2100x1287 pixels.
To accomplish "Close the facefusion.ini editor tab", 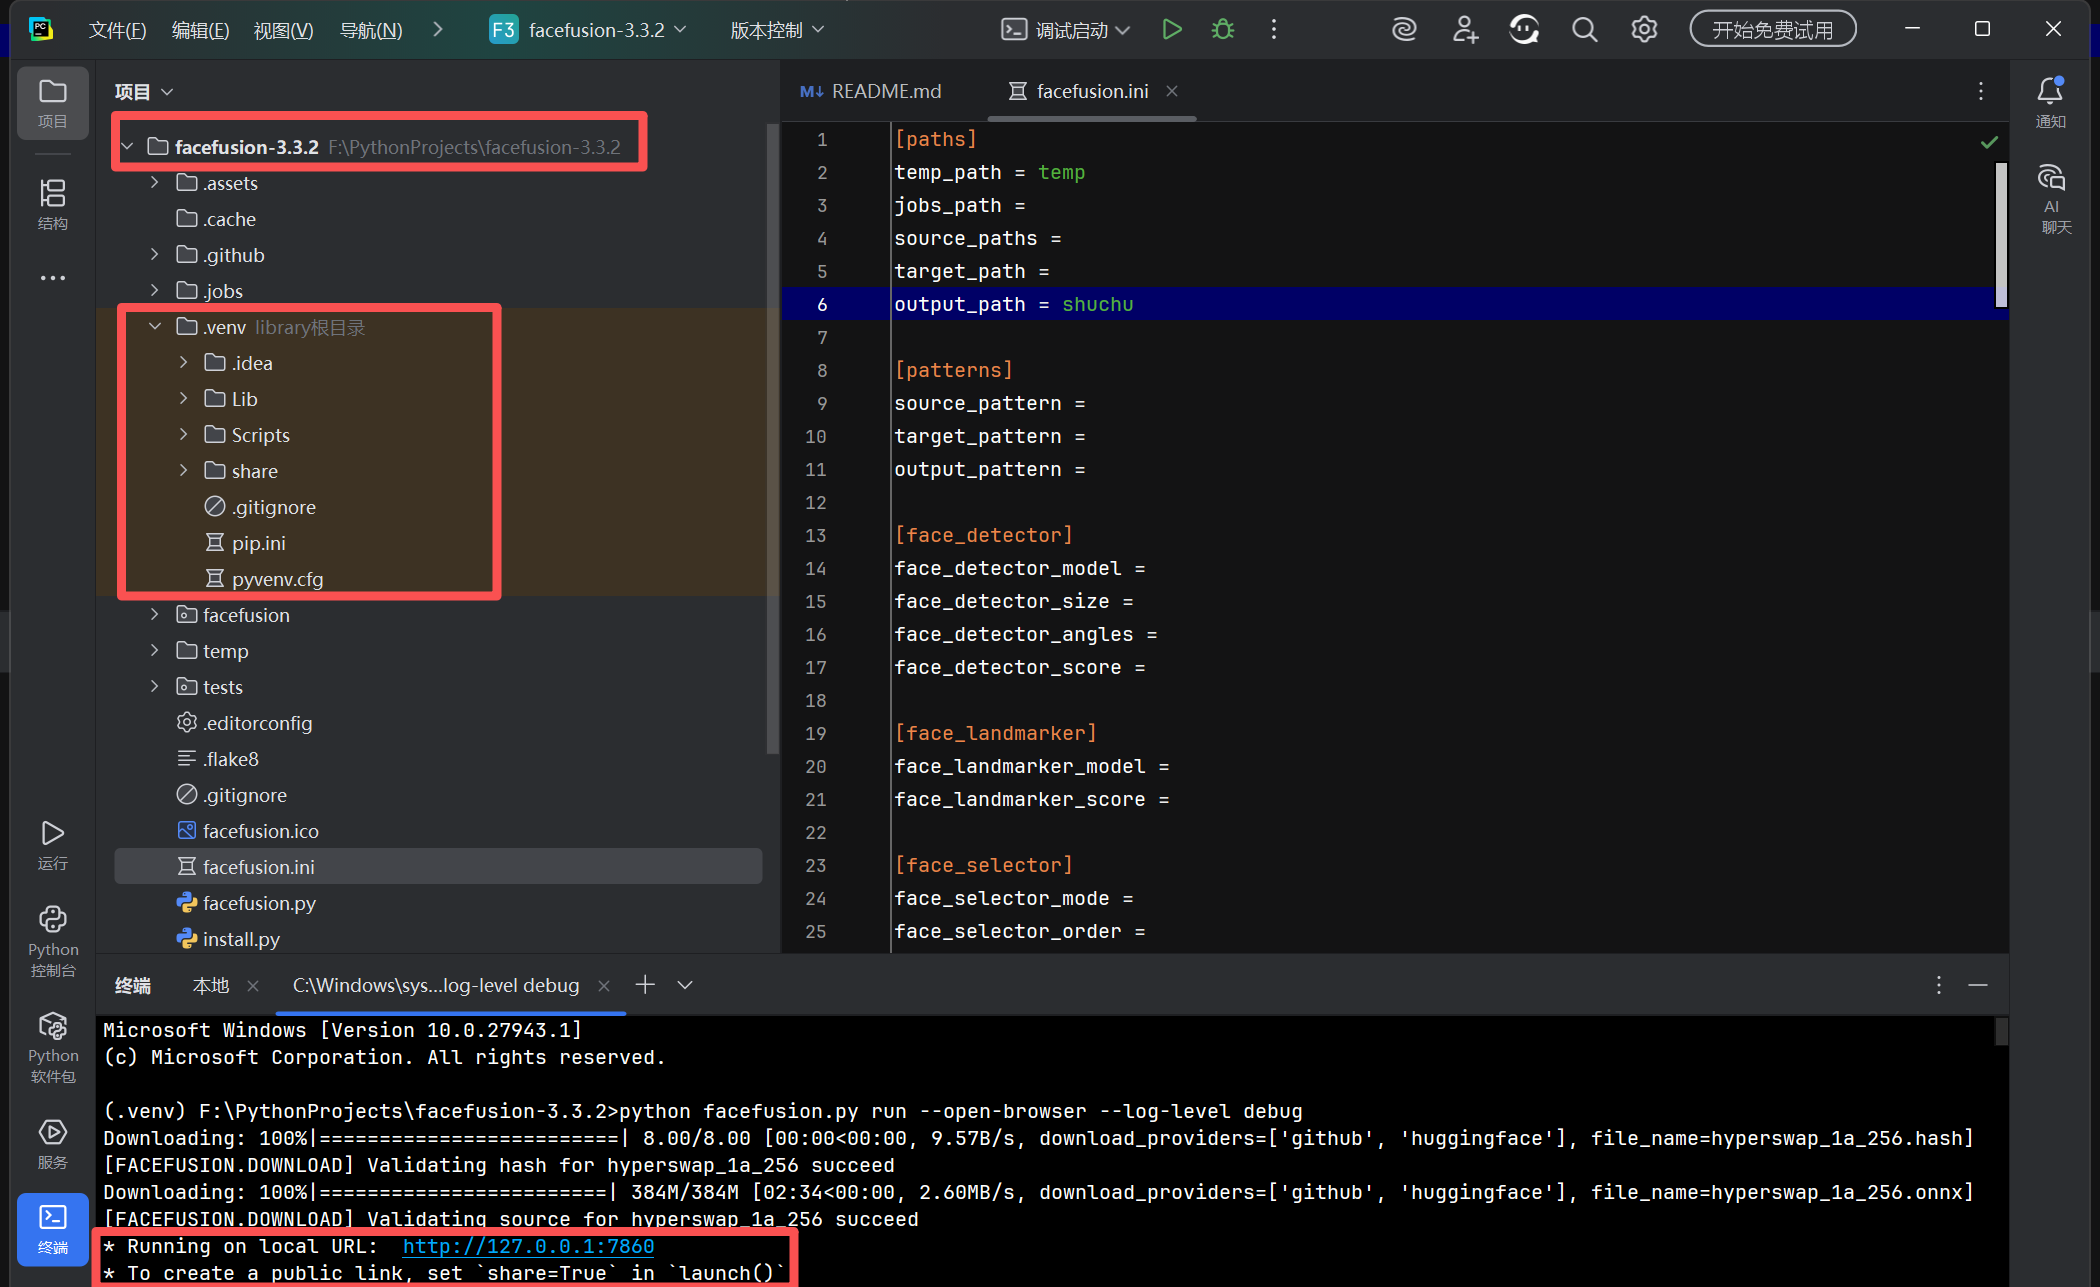I will click(x=1171, y=91).
